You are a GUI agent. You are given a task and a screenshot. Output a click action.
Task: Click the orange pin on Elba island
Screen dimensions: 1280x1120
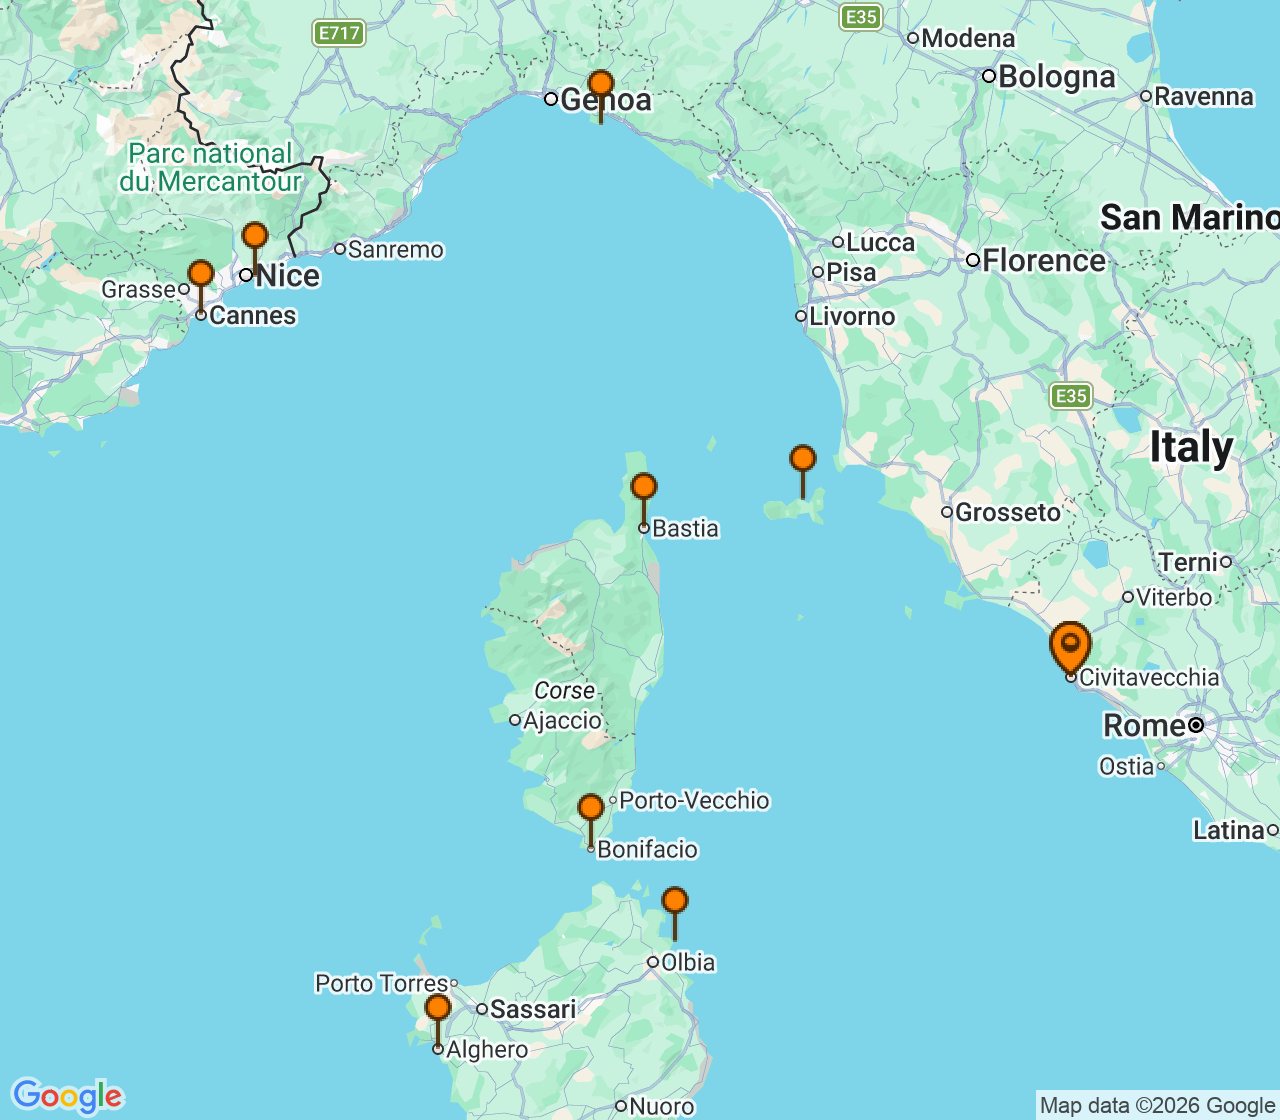[x=803, y=460]
